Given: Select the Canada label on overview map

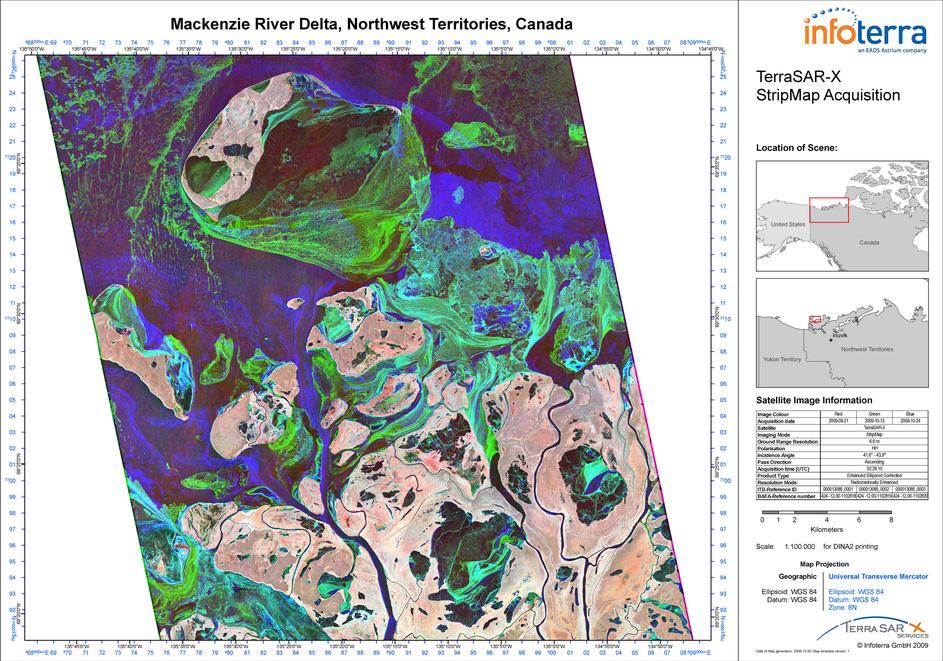Looking at the screenshot, I should [868, 242].
